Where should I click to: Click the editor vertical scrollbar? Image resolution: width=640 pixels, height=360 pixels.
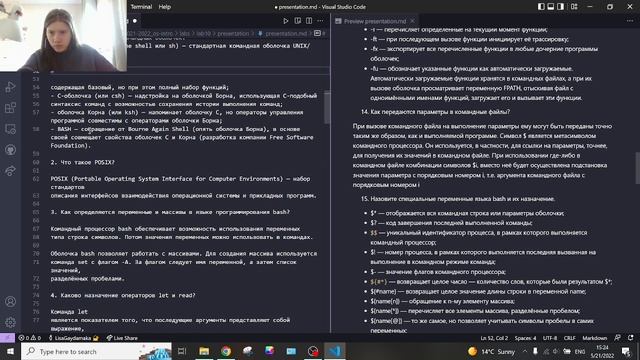tap(327, 107)
